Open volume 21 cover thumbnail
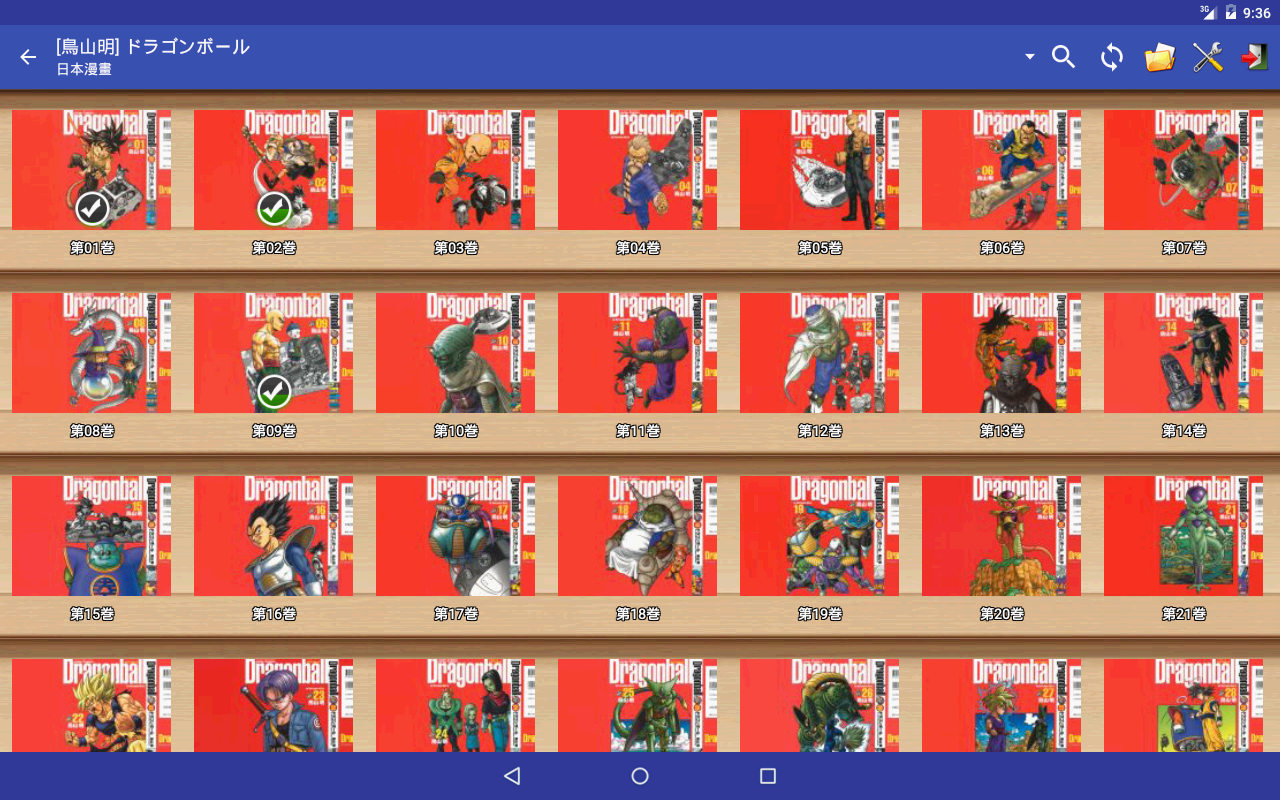1280x800 pixels. [x=1184, y=536]
